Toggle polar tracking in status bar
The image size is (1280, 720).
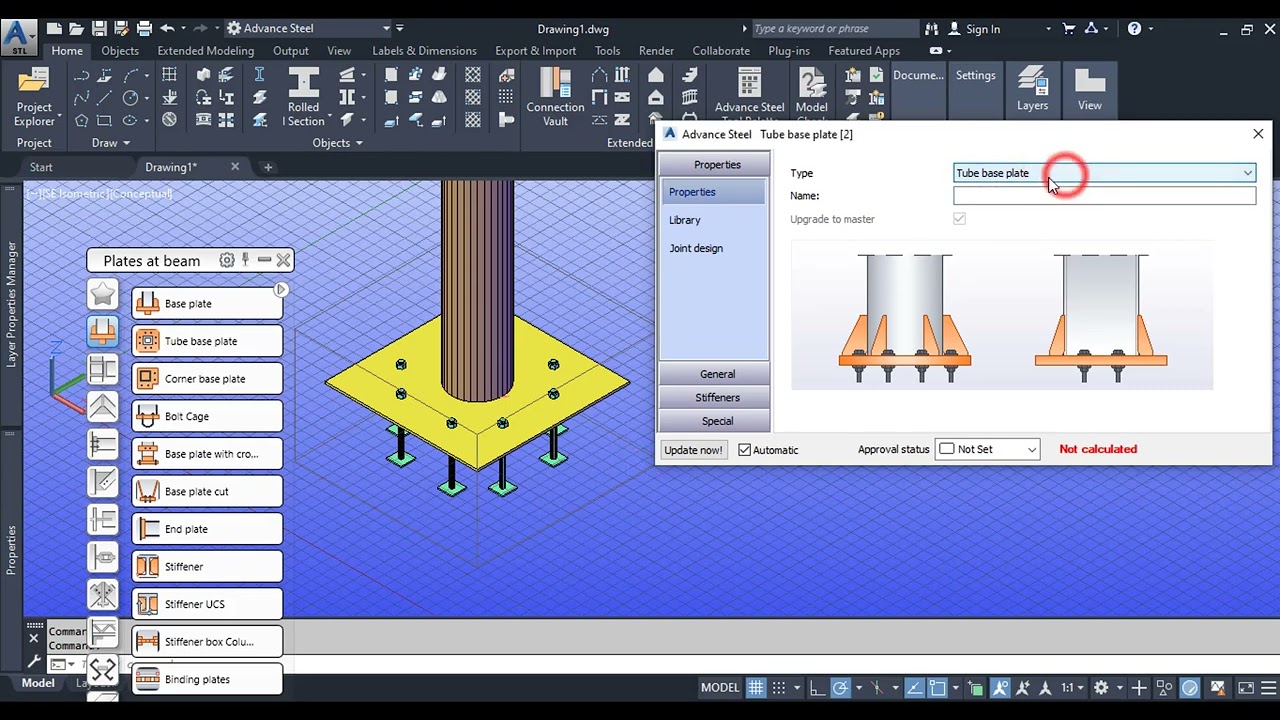point(840,688)
